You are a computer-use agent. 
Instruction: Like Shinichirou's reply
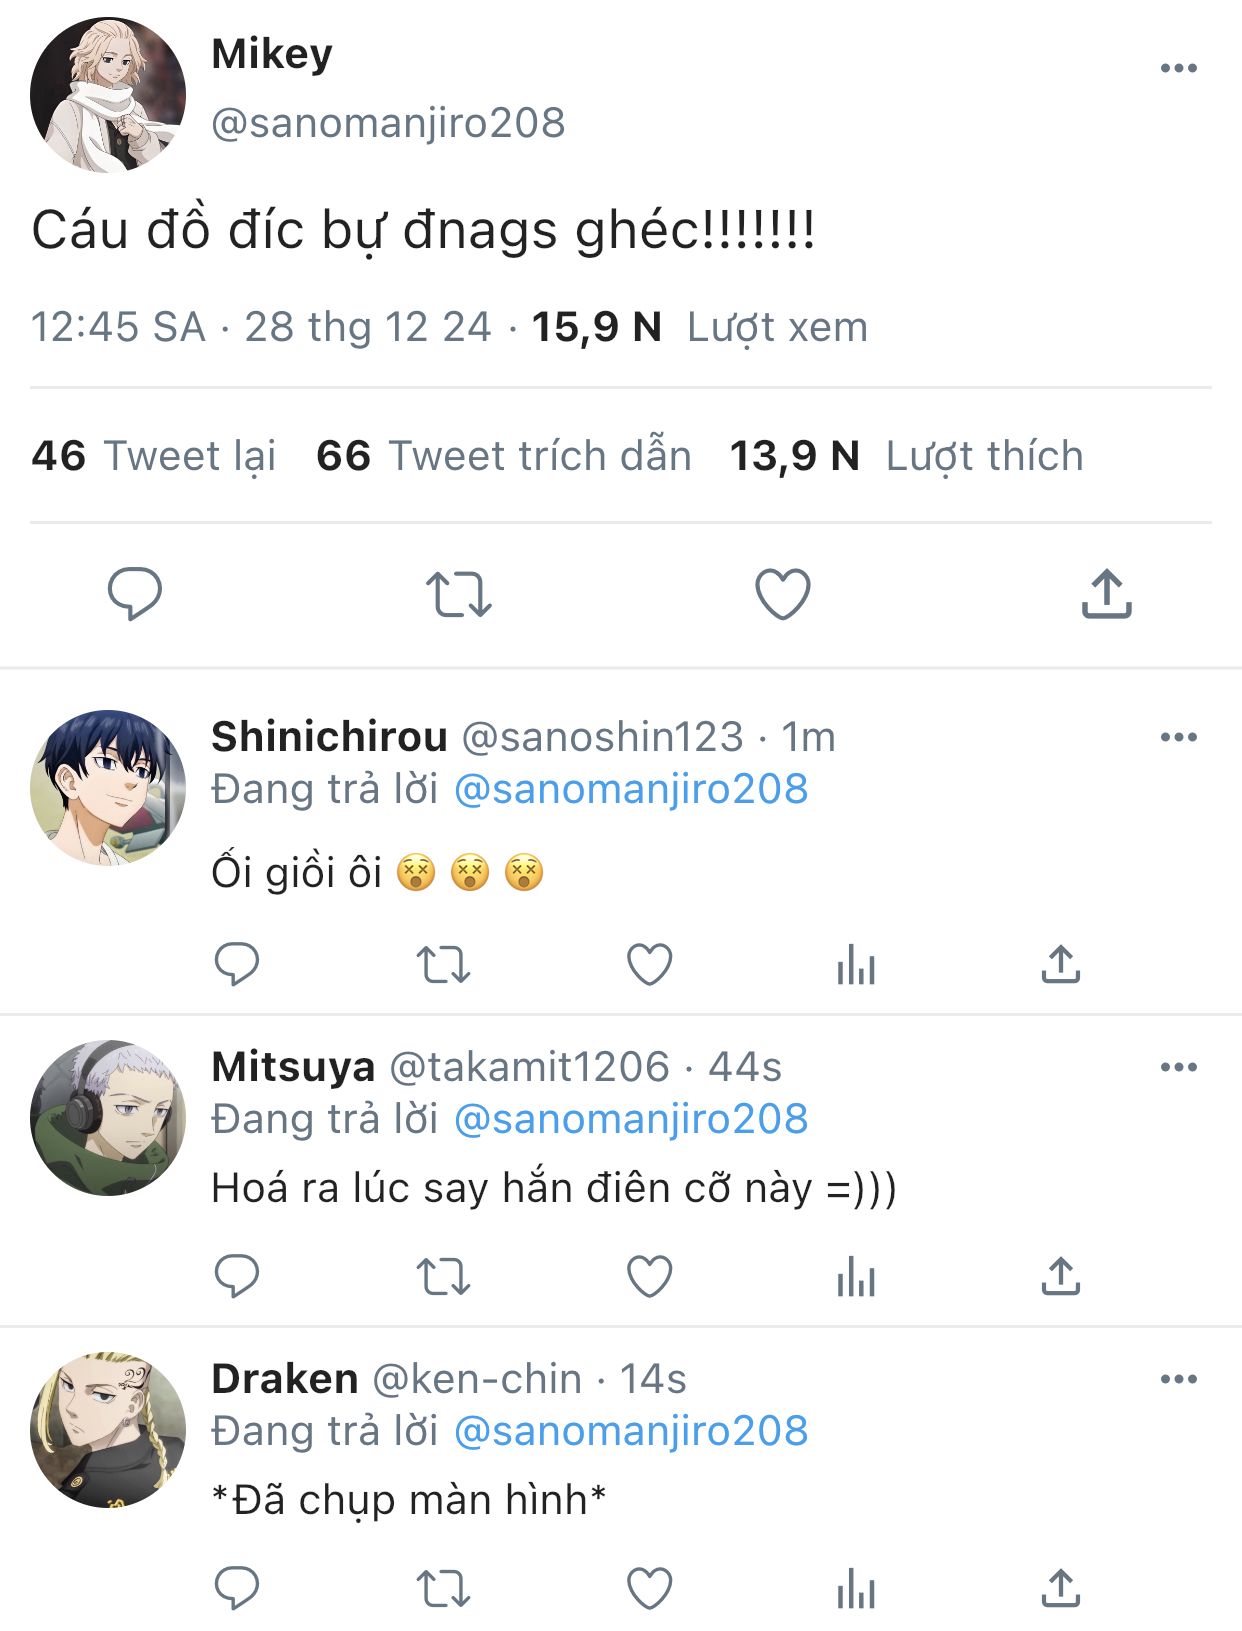click(x=649, y=965)
